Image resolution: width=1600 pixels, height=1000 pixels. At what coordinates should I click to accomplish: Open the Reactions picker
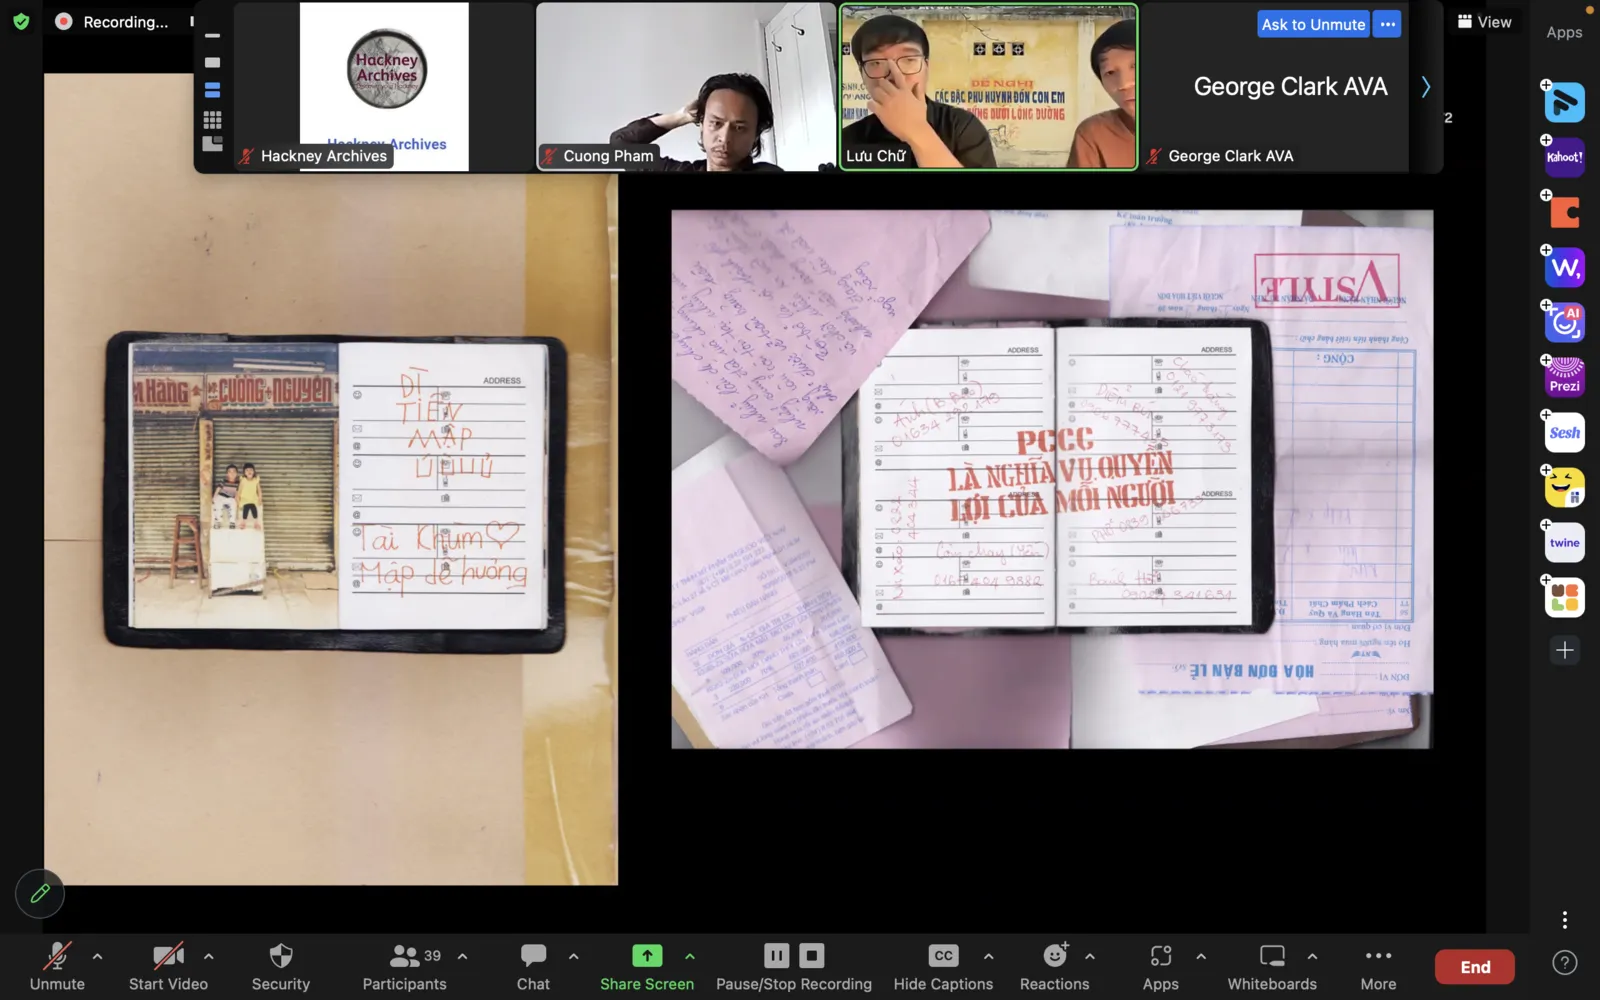click(1054, 966)
